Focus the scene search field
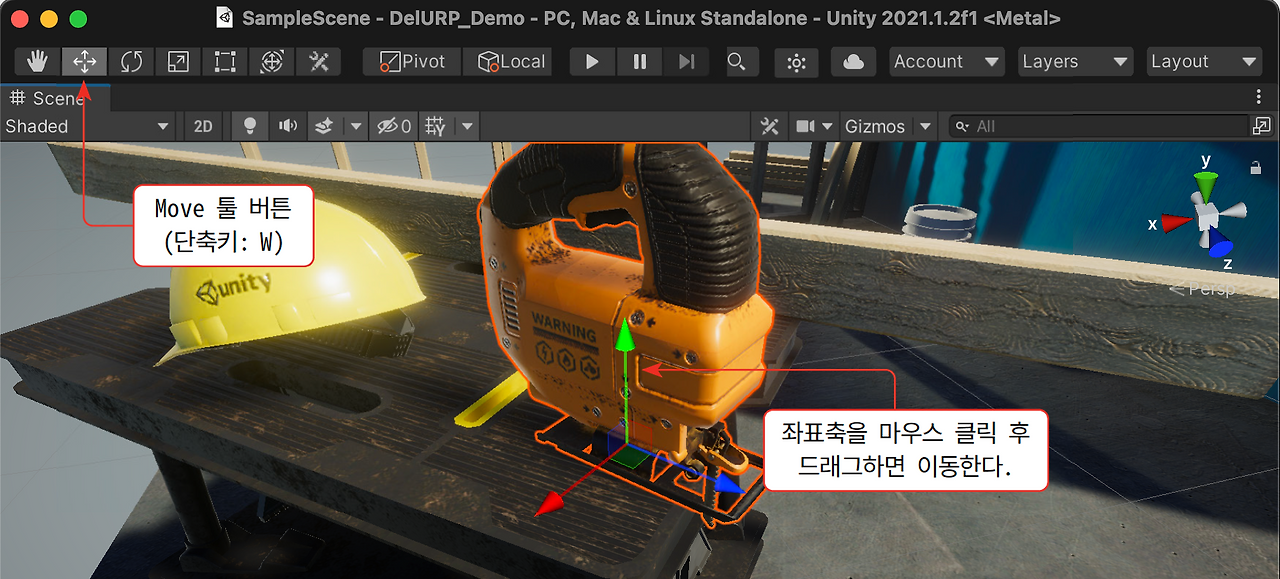The height and width of the screenshot is (579, 1280). click(1098, 126)
